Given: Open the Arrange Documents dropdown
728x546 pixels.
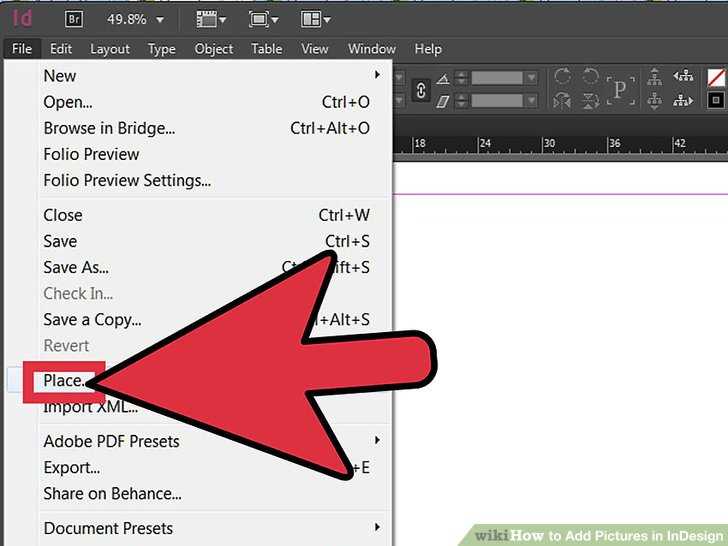Looking at the screenshot, I should point(315,20).
